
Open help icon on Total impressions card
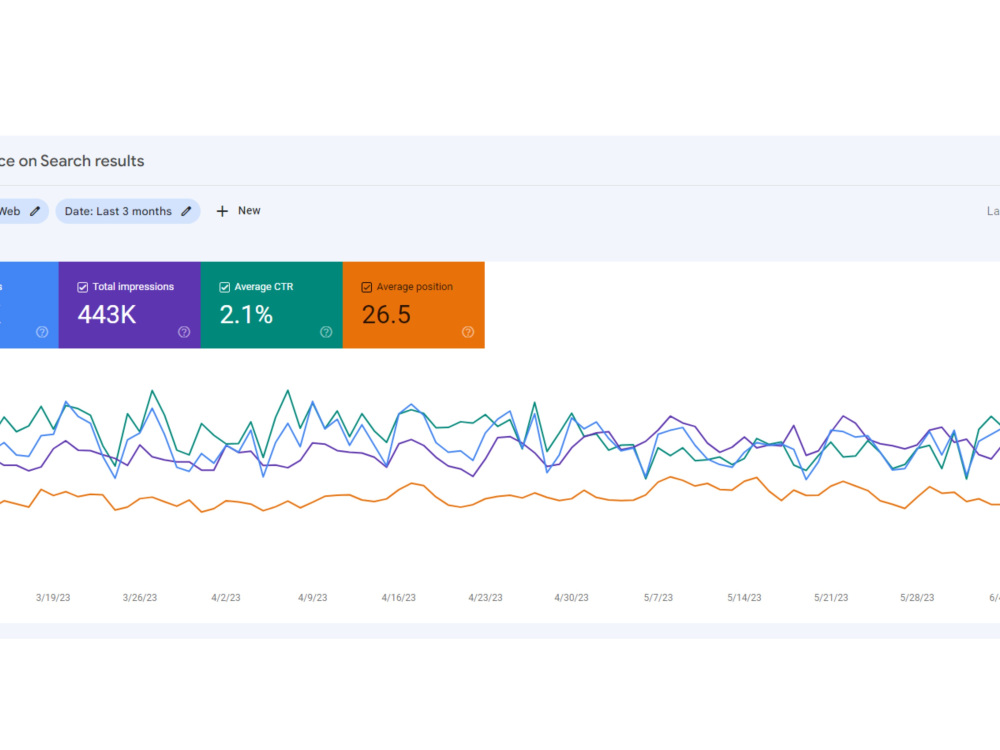[x=184, y=332]
